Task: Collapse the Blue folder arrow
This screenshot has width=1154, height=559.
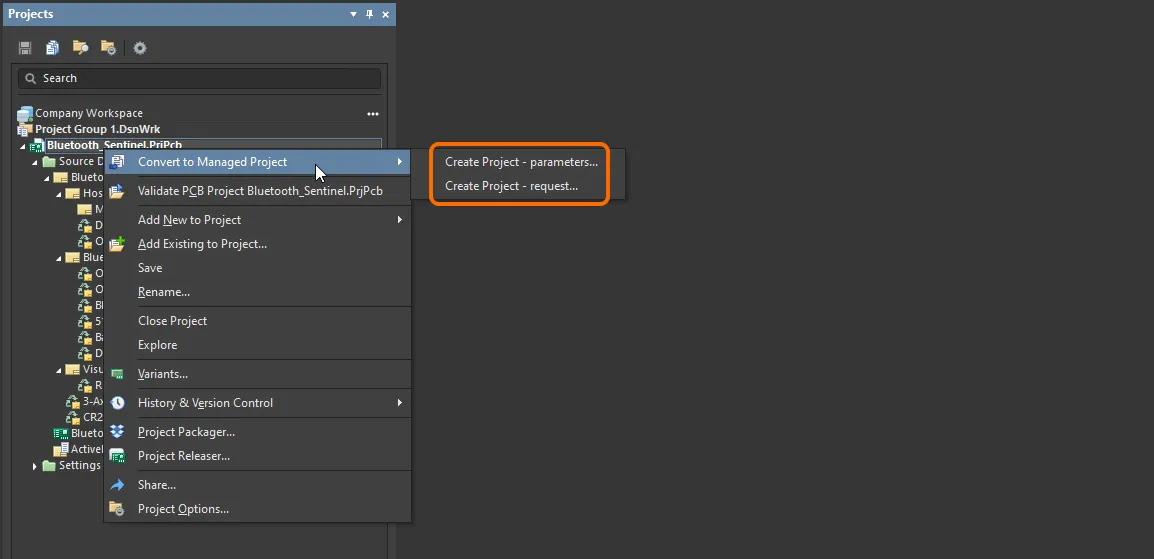Action: coord(58,258)
